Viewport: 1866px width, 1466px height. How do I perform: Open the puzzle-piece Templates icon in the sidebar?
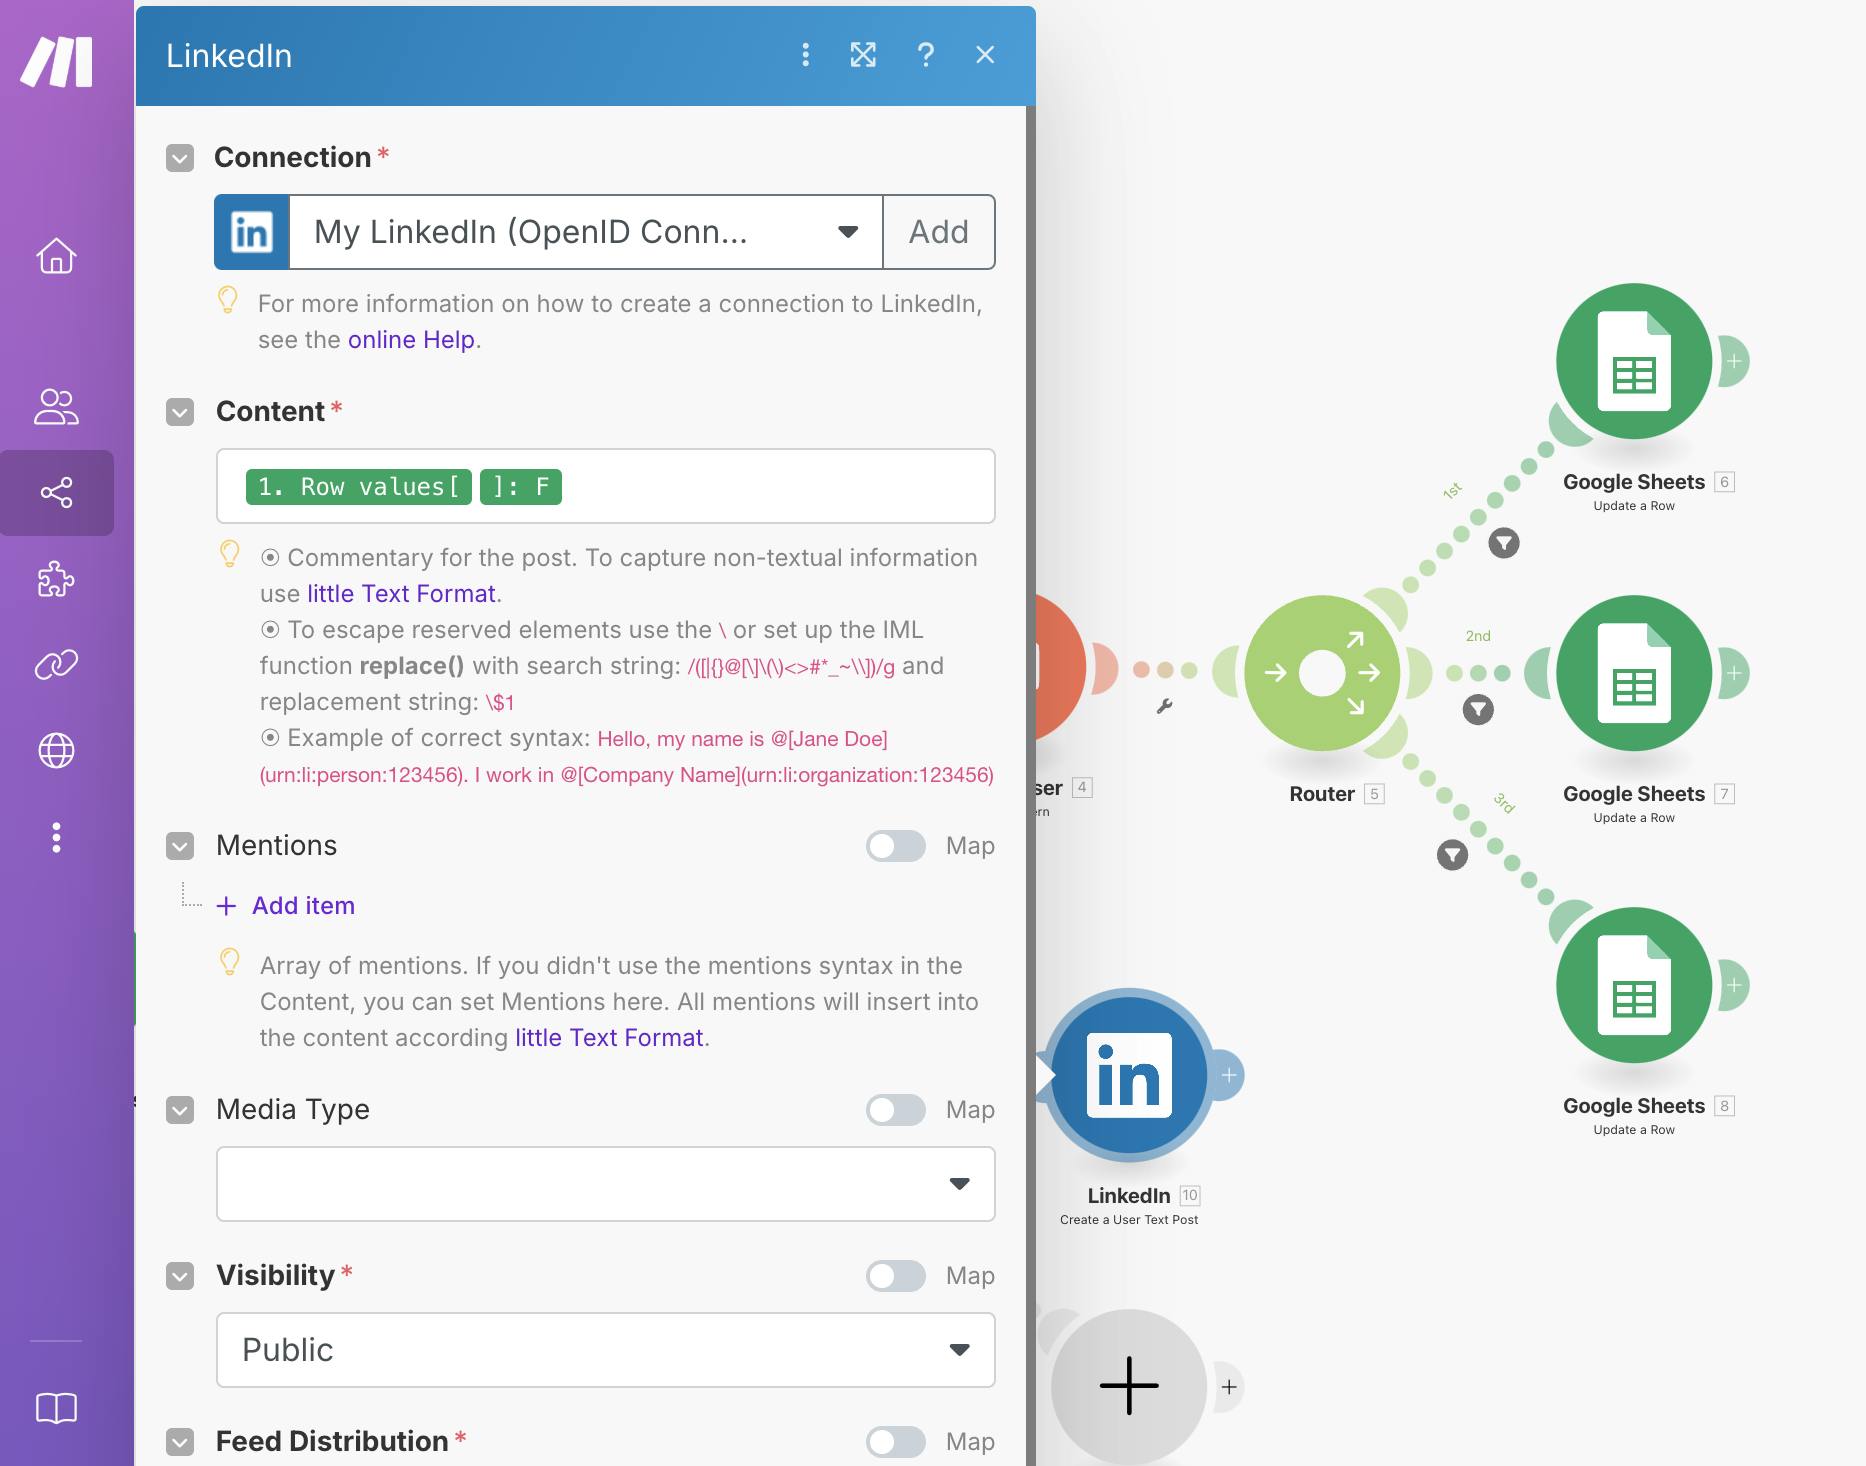tap(56, 579)
